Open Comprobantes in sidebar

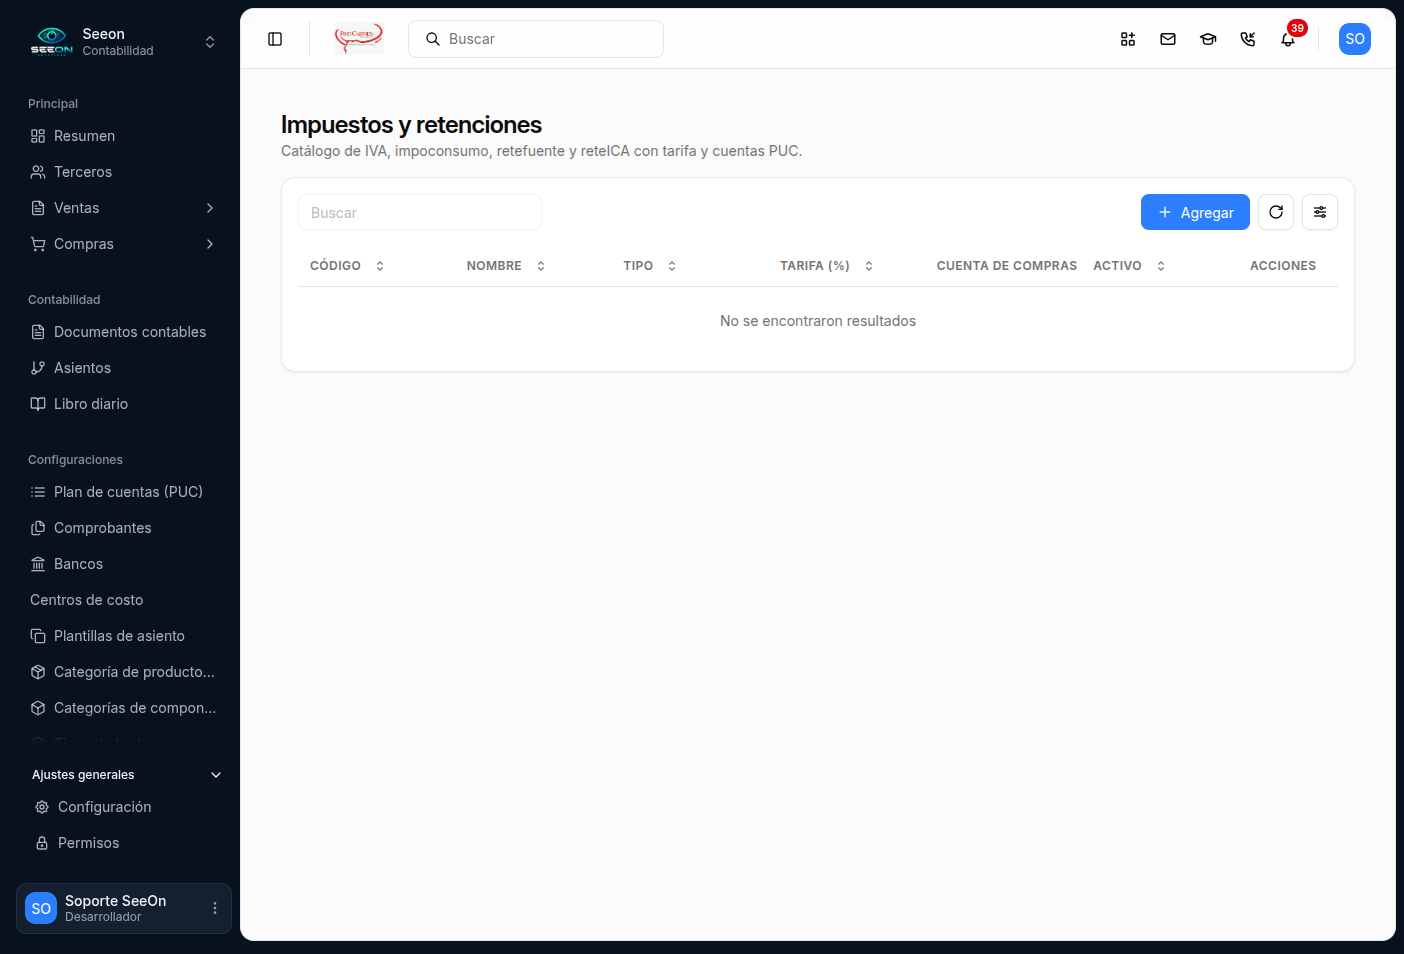(x=124, y=528)
